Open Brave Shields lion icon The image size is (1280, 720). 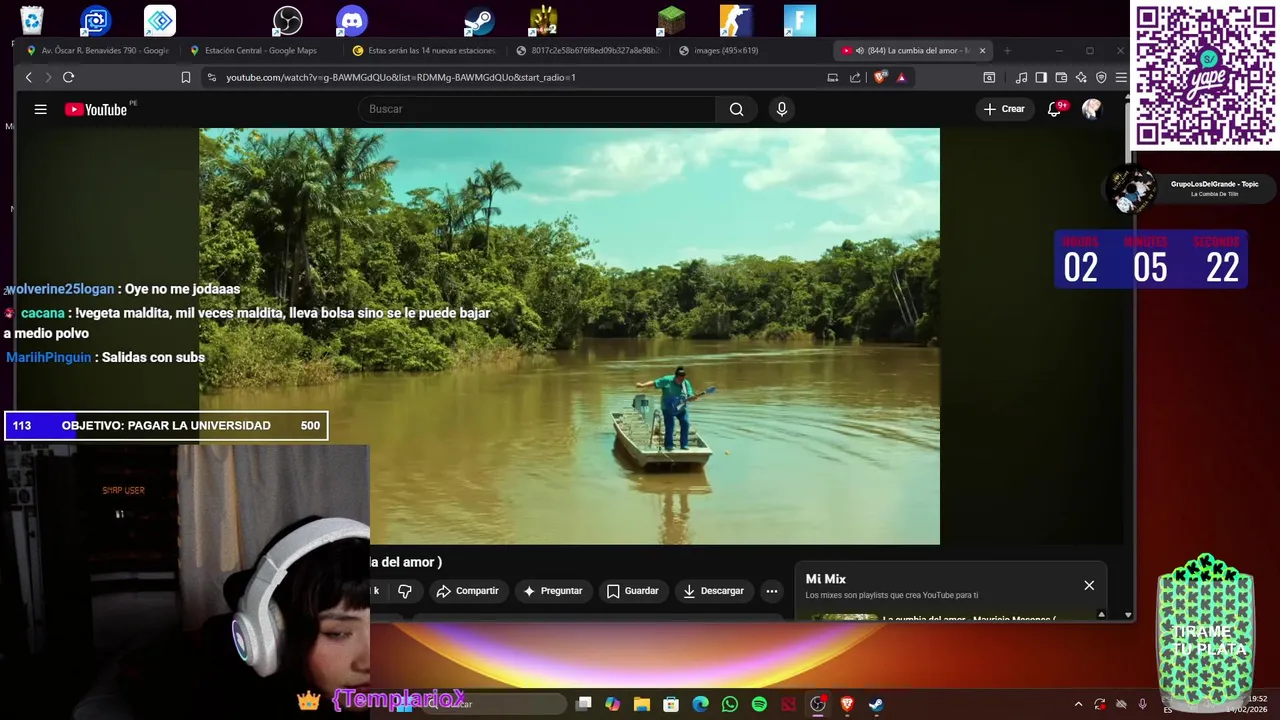[x=880, y=77]
